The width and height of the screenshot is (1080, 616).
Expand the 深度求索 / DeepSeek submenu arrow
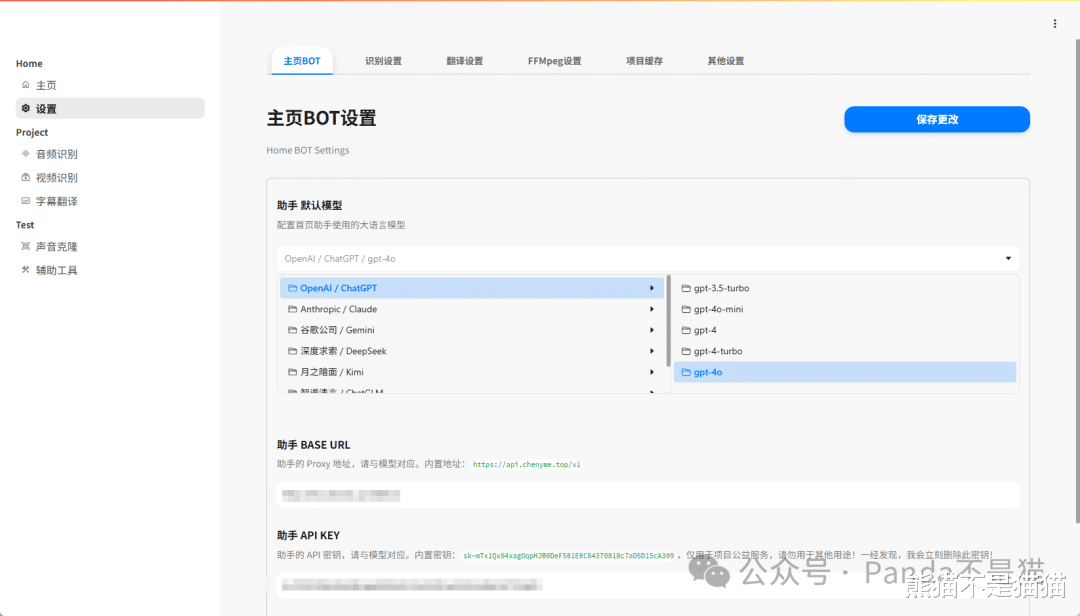pyautogui.click(x=652, y=351)
